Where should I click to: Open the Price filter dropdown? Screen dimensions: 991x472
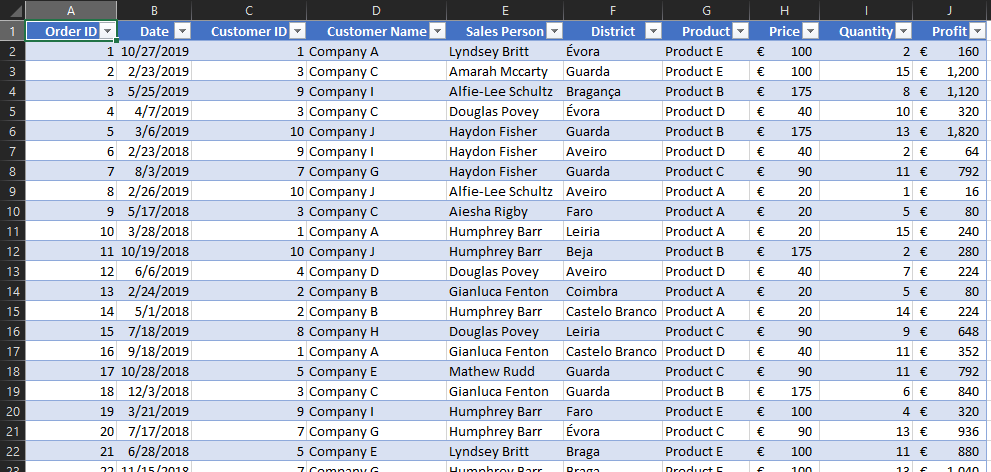[x=810, y=32]
